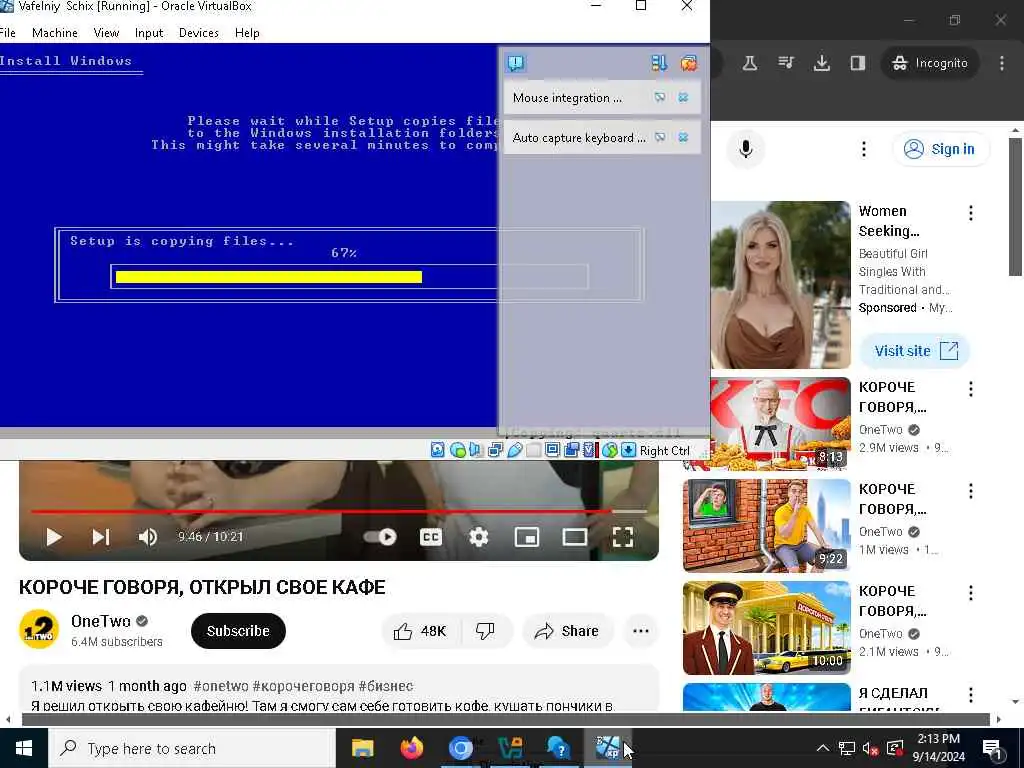The height and width of the screenshot is (768, 1024).
Task: Open the #бизнес hashtag link
Action: [x=386, y=686]
